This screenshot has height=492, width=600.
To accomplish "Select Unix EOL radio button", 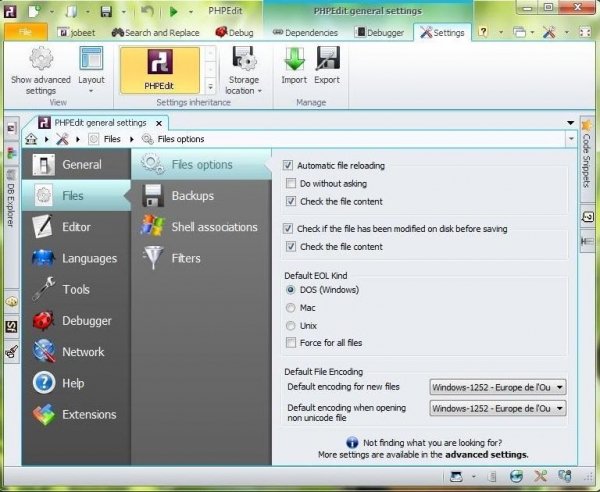I will 290,326.
